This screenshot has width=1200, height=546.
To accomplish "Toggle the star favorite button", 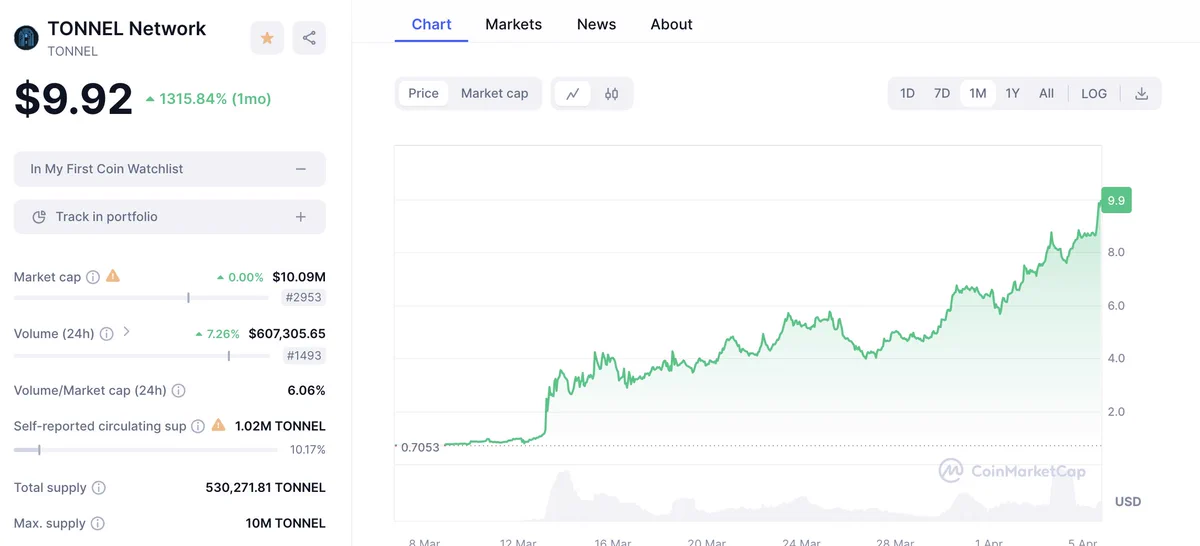I will tap(267, 38).
